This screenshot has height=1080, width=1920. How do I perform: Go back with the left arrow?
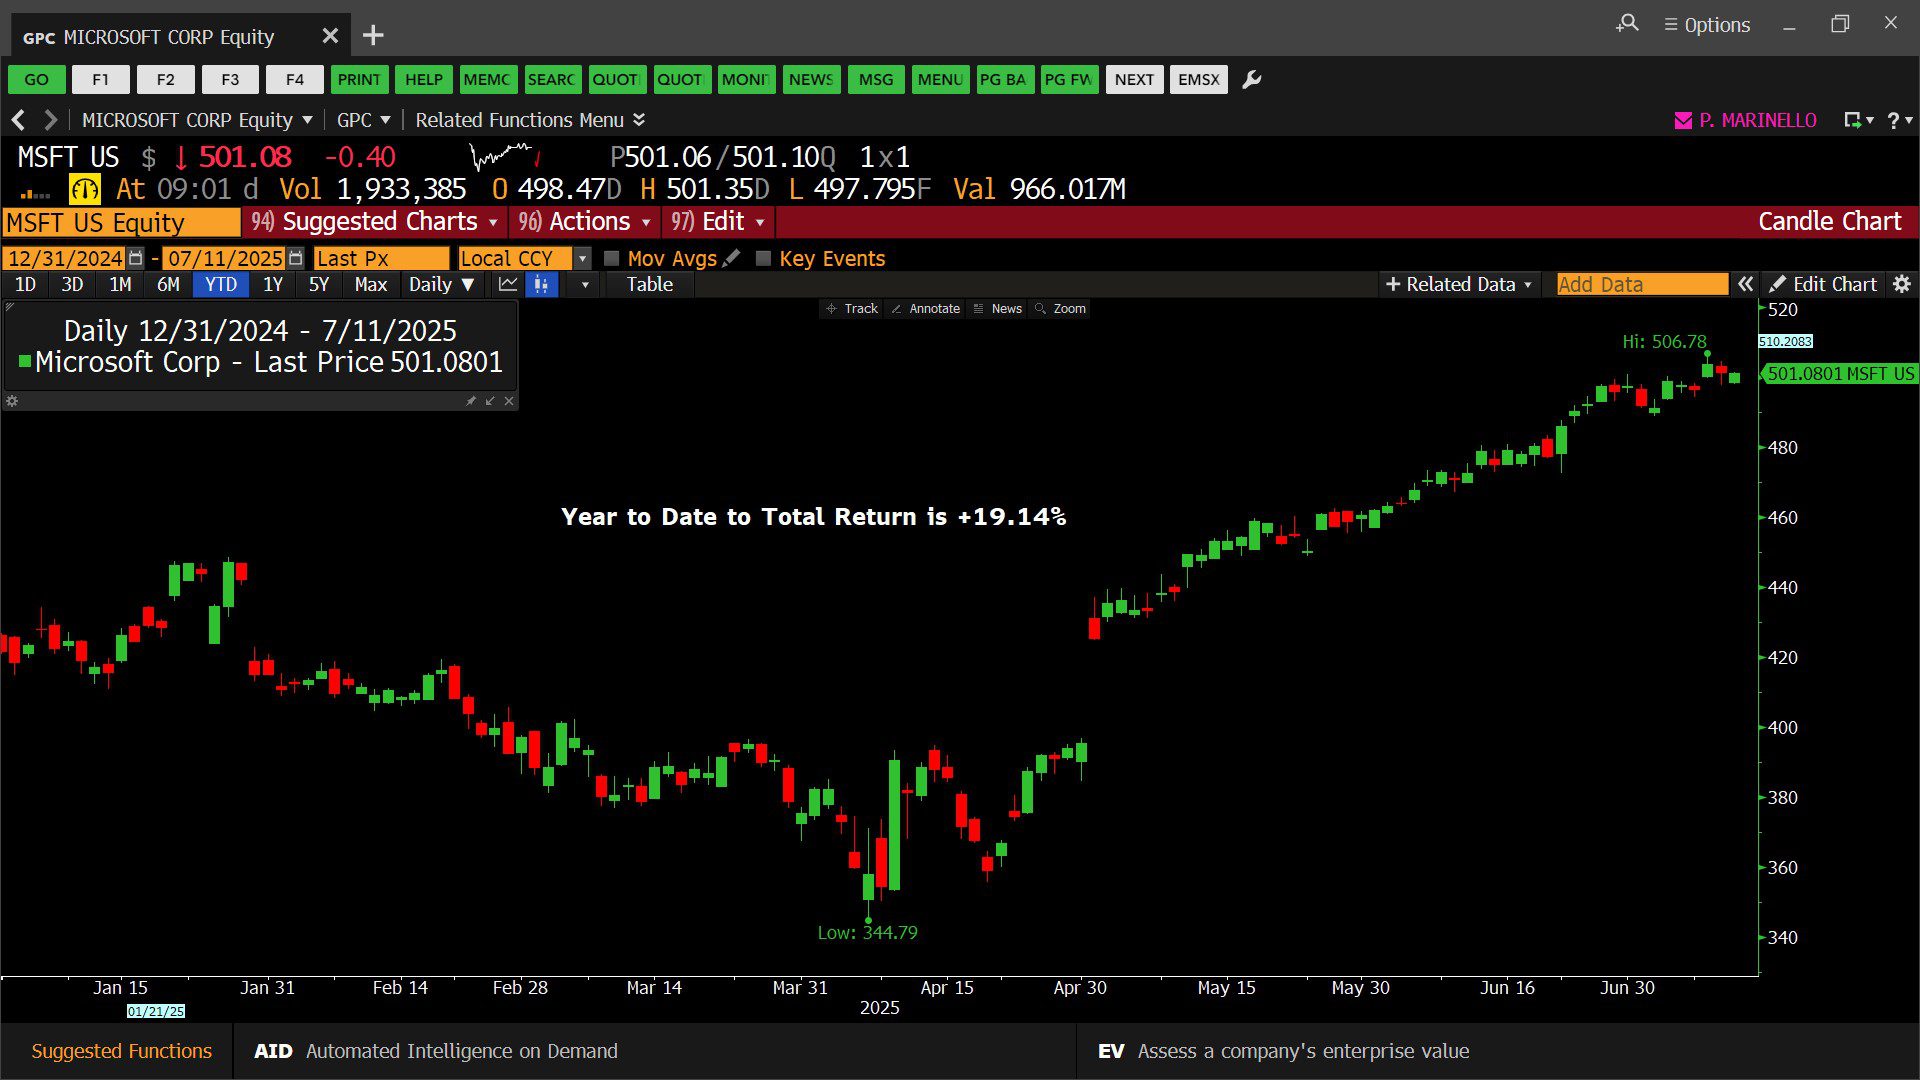(18, 120)
